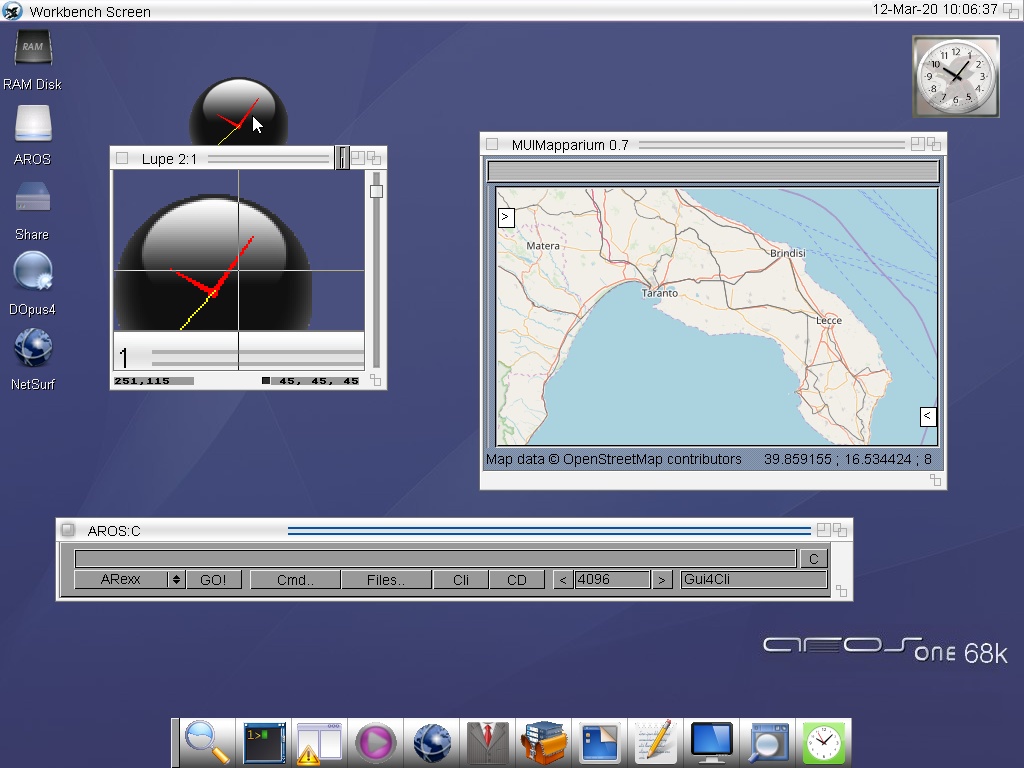Expand map panel with the > arrow
Viewport: 1024px width, 768px height.
click(x=506, y=217)
